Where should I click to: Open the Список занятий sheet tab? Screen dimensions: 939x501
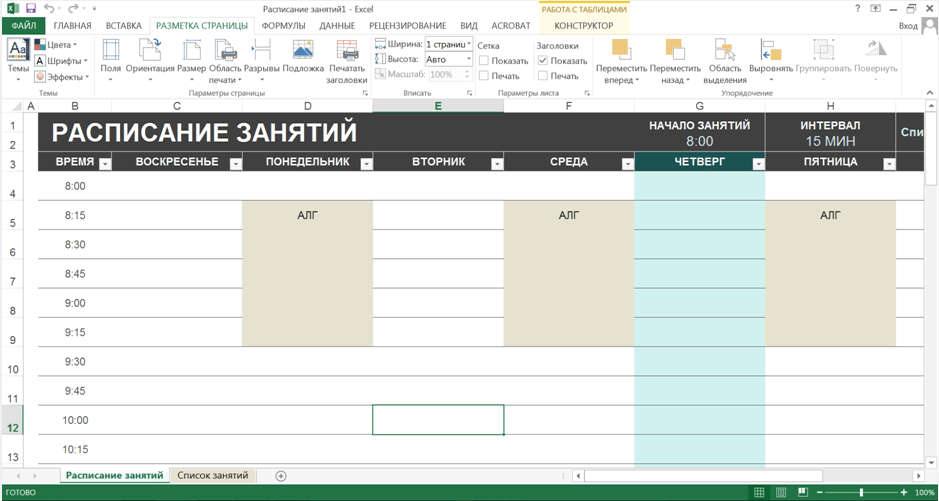coord(212,476)
